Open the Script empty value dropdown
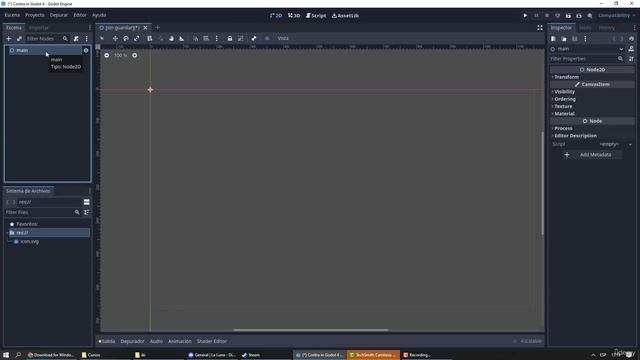Screen dimensions: 640x360 point(614,144)
